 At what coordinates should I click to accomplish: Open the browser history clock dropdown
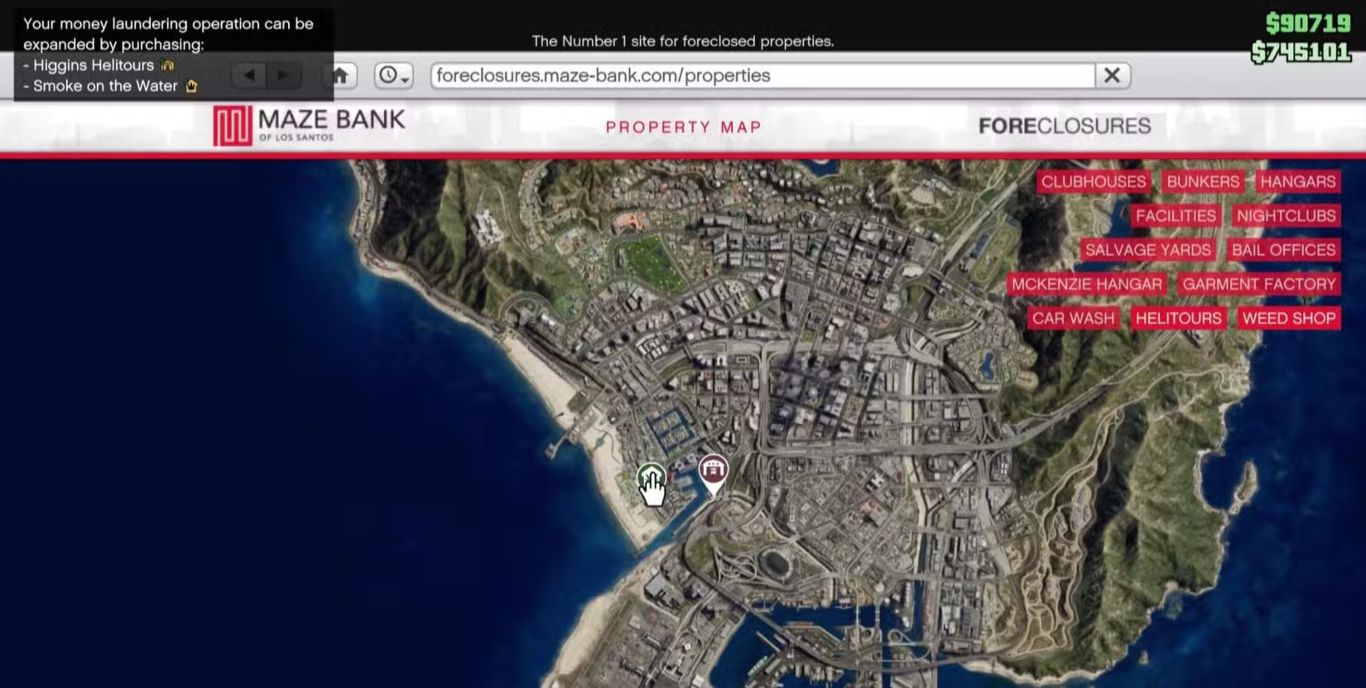(x=393, y=75)
